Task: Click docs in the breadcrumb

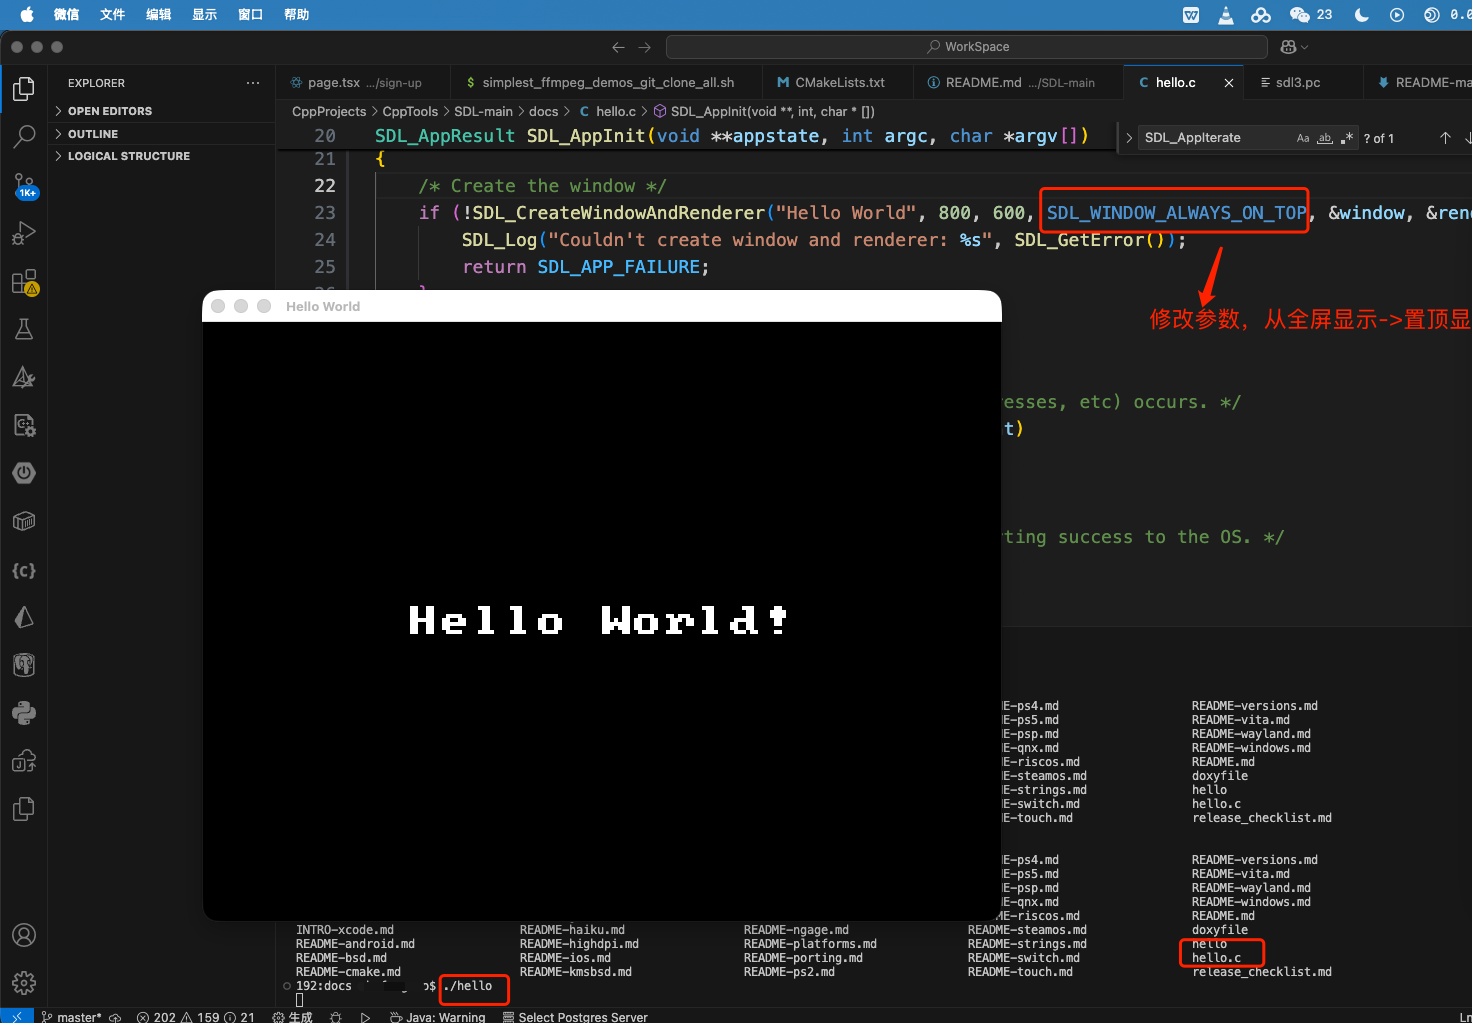Action: 543,111
